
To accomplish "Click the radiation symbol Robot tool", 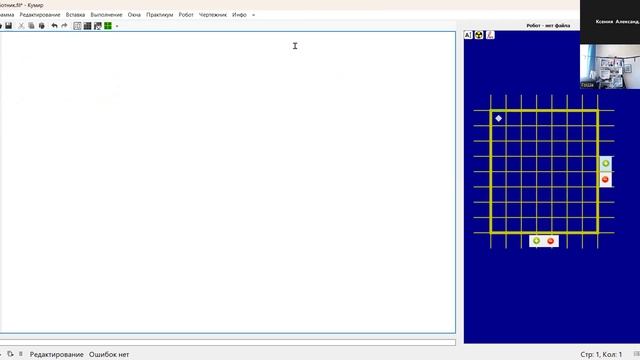I will point(479,35).
